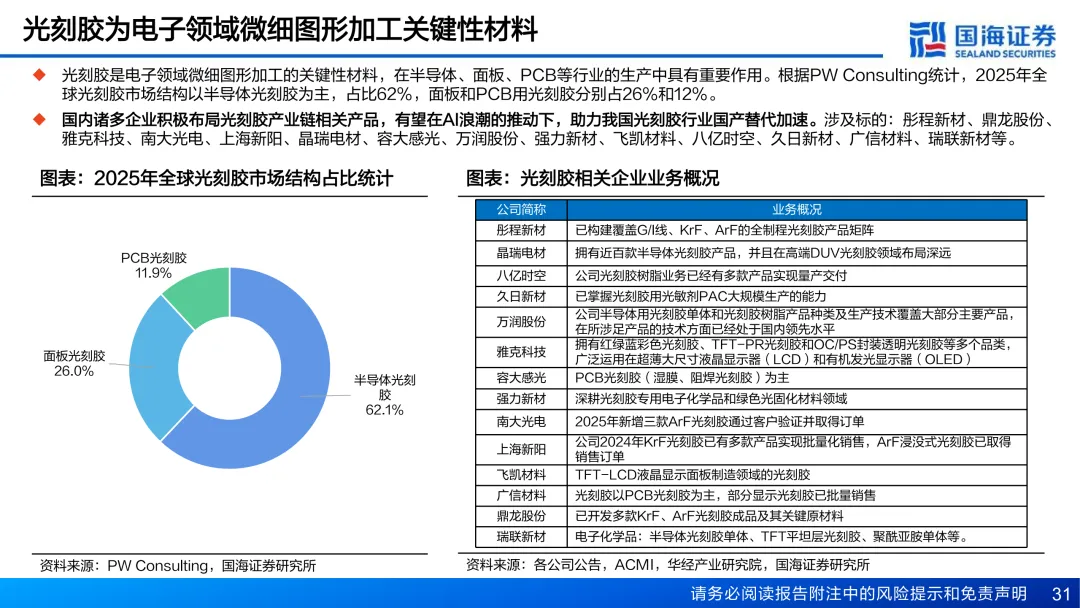Click the bold paragraph starting 国内诸多企业积极布局
This screenshot has width=1080, height=608.
437,120
